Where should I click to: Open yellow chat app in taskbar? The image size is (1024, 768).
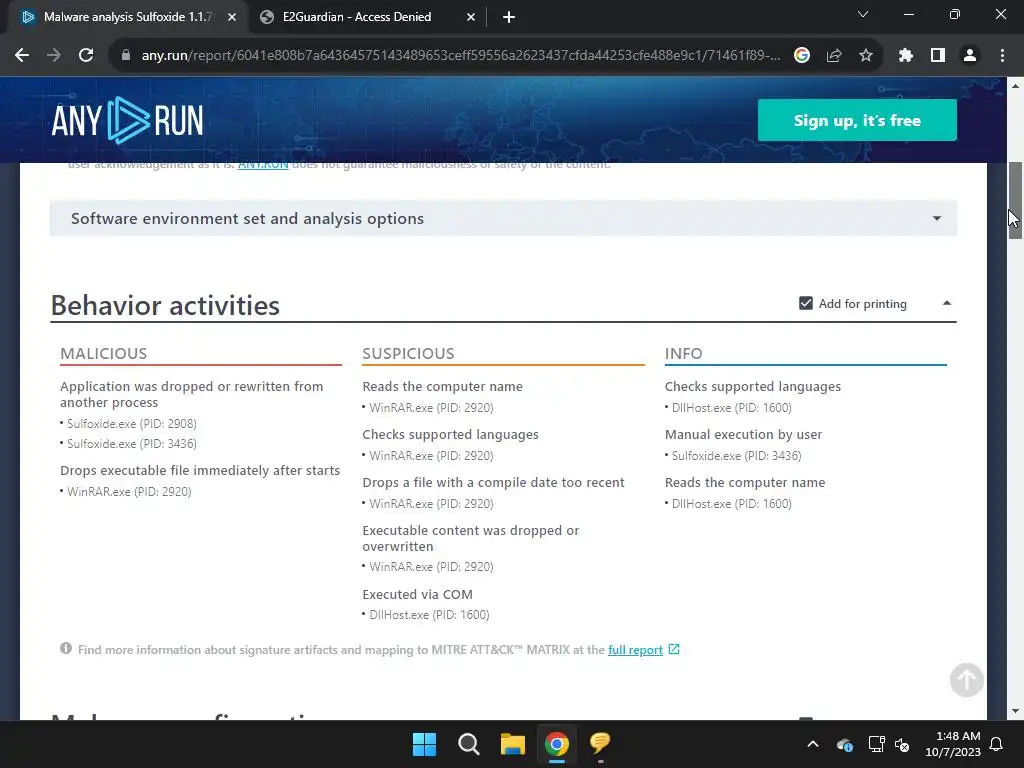pyautogui.click(x=600, y=744)
